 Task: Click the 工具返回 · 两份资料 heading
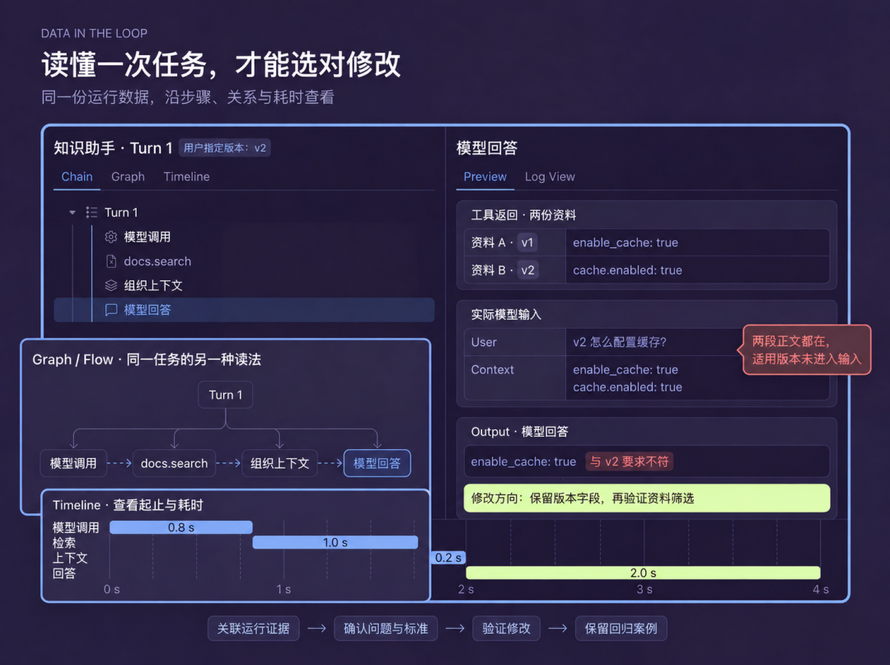tap(523, 215)
